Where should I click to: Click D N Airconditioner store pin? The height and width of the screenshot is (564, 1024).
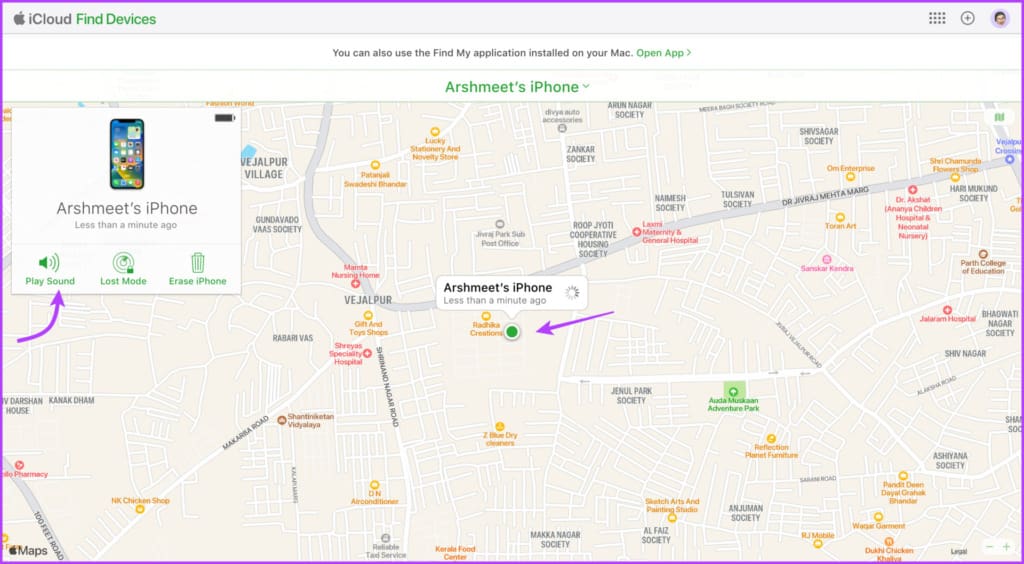point(374,485)
